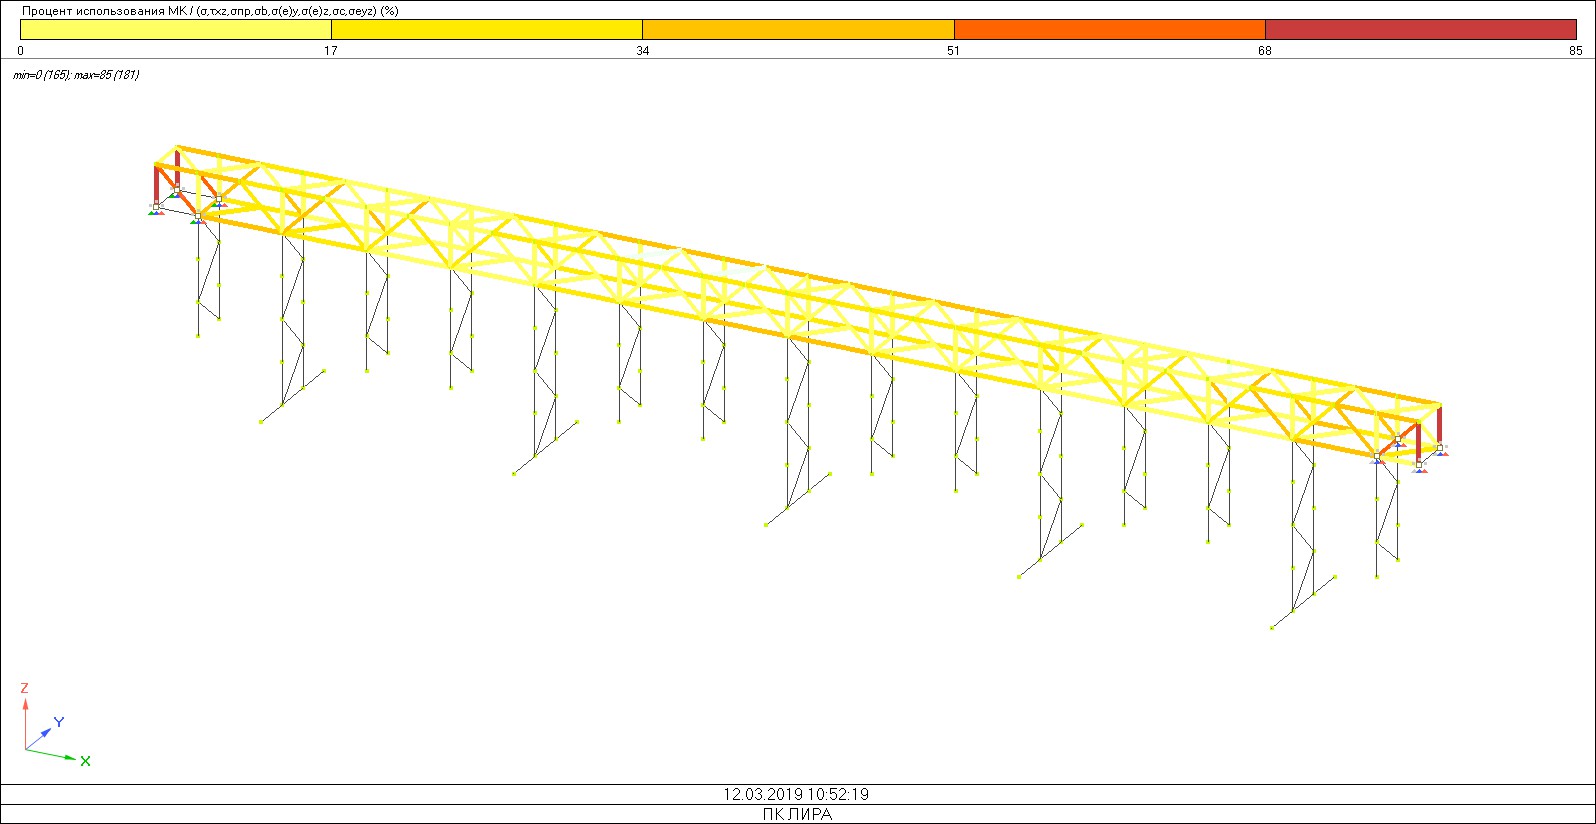Select the scale value 17 under the legend
The width and height of the screenshot is (1596, 824).
click(x=331, y=51)
